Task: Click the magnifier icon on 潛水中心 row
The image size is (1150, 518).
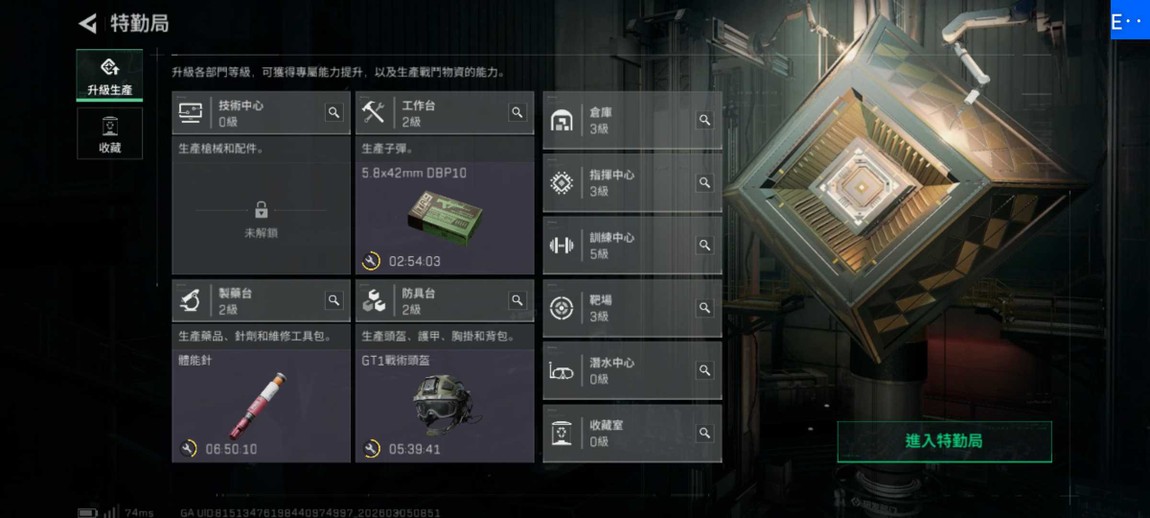Action: tap(705, 371)
